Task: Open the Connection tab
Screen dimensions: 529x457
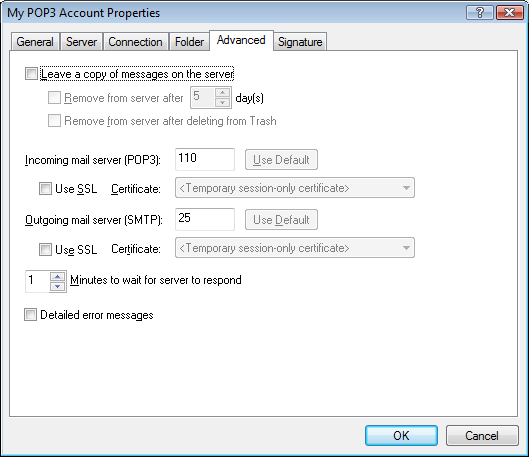Action: [135, 42]
